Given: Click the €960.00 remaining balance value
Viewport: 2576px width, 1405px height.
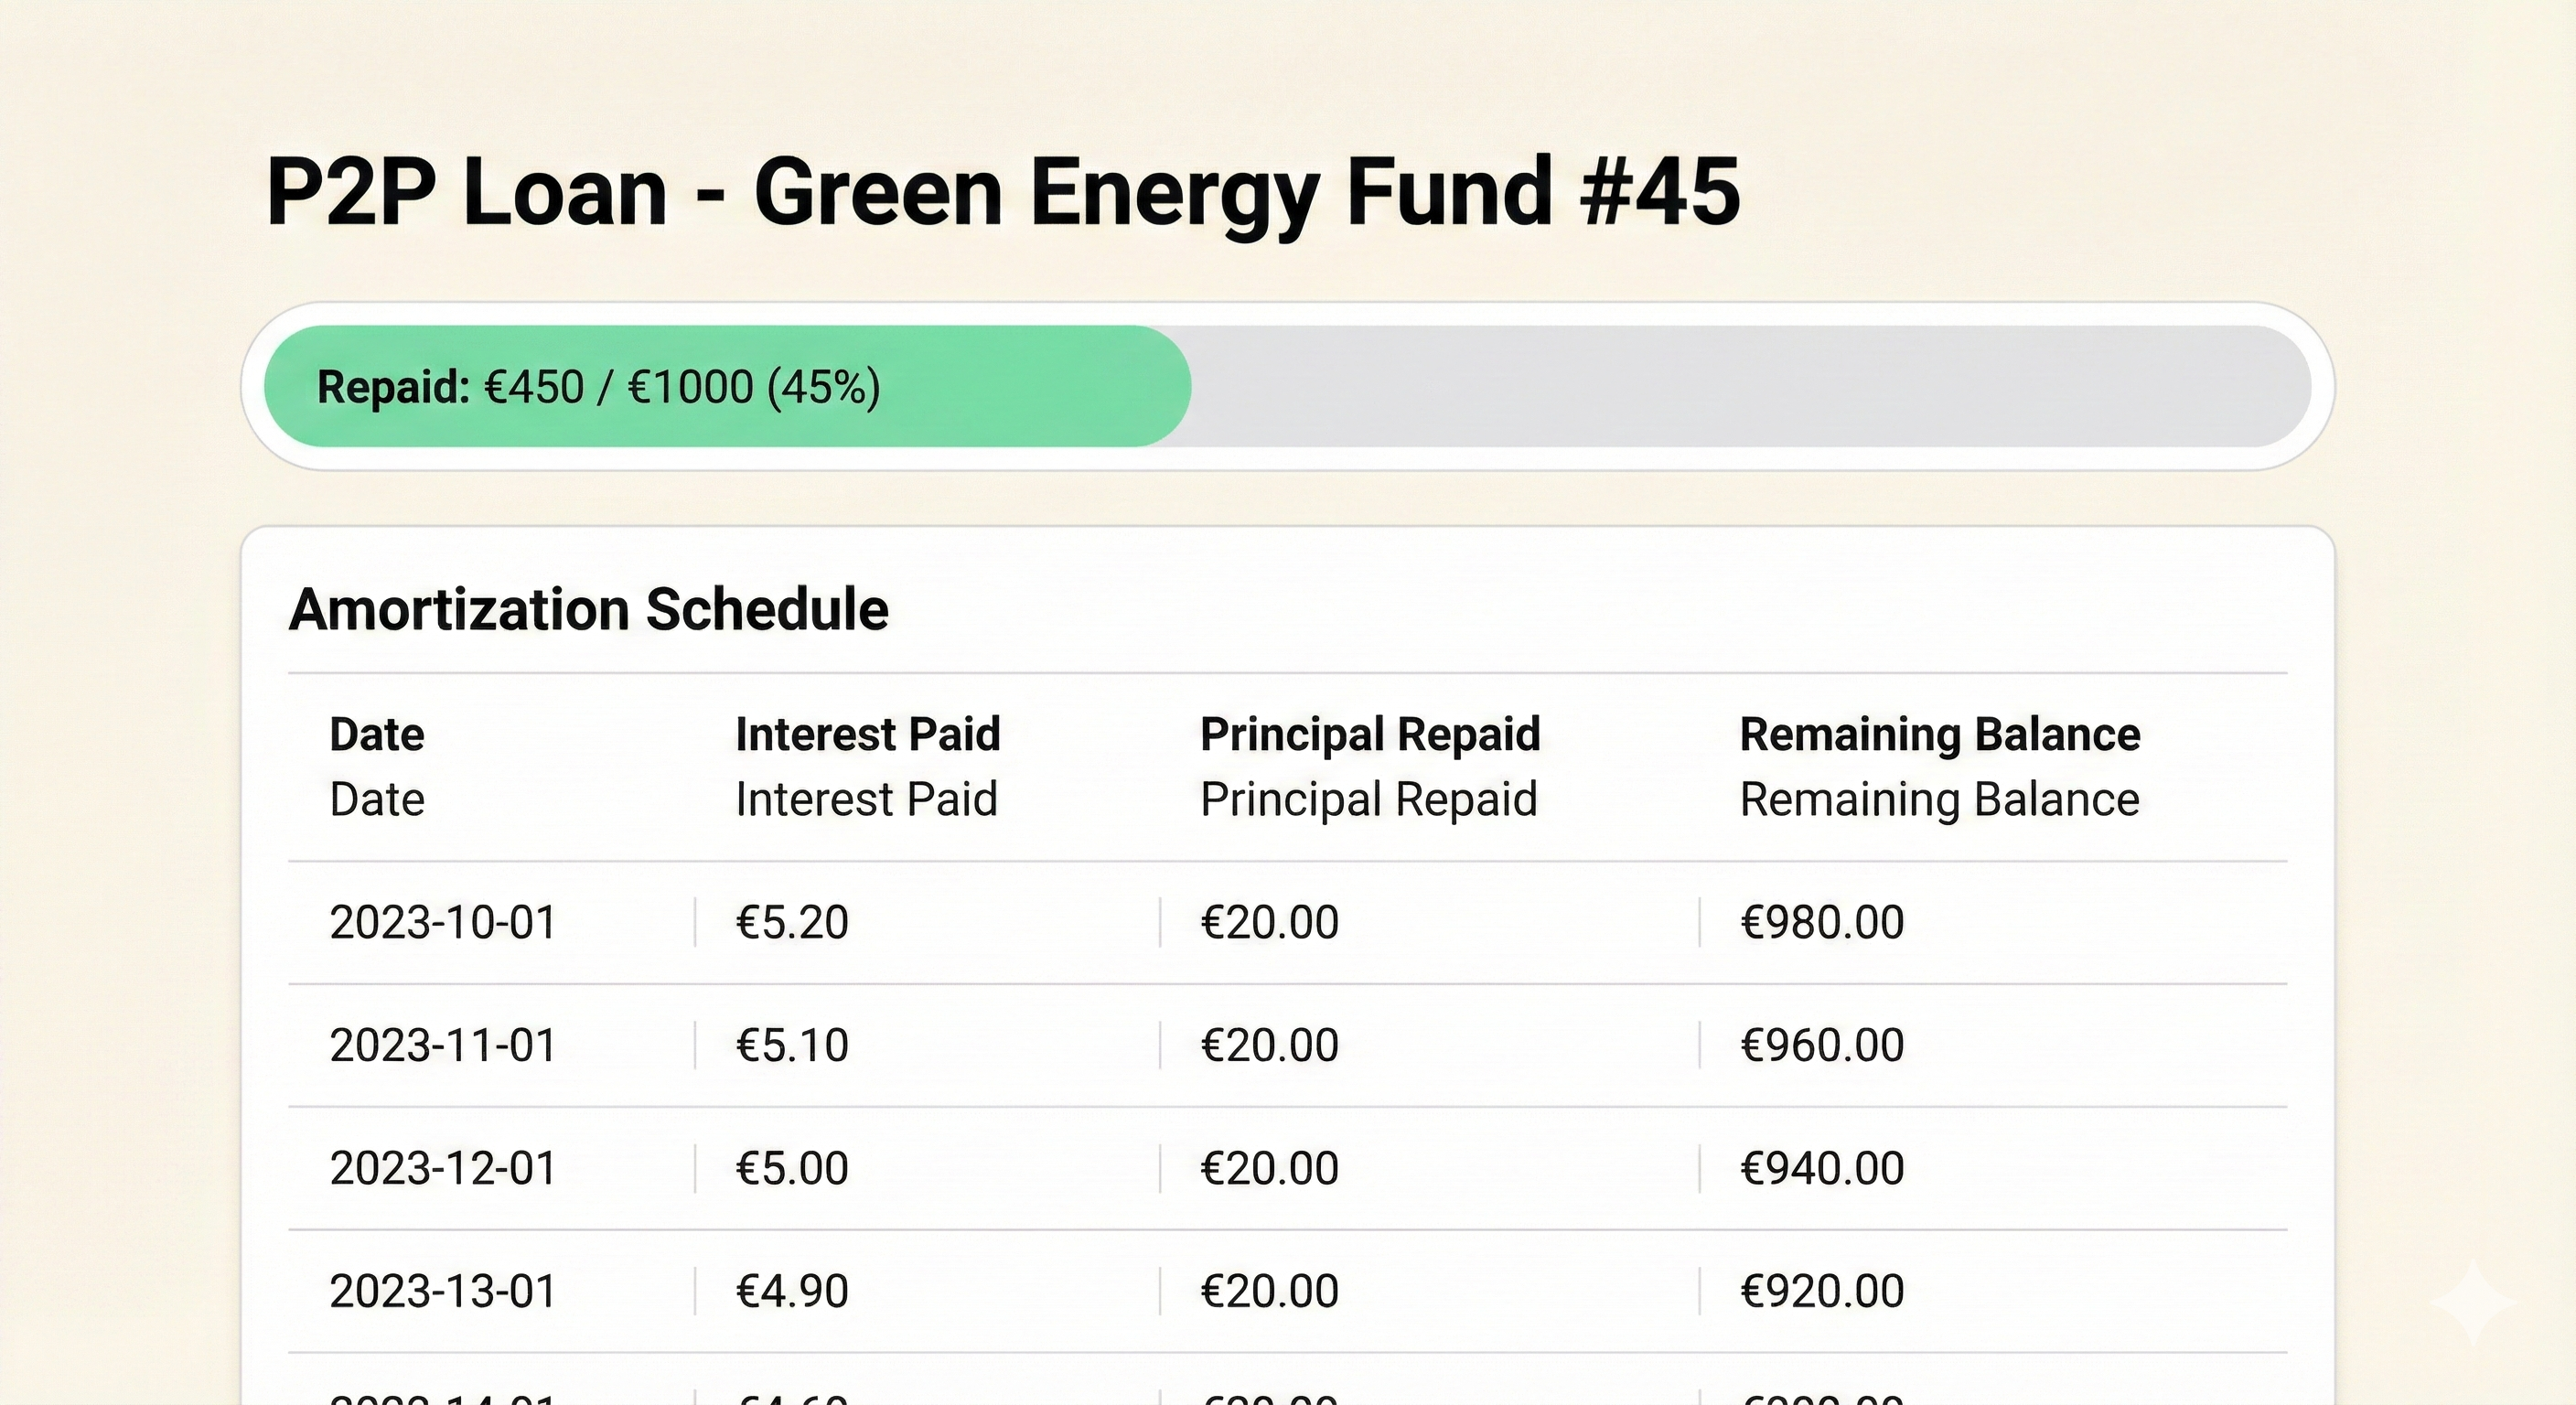Looking at the screenshot, I should click(1822, 1045).
